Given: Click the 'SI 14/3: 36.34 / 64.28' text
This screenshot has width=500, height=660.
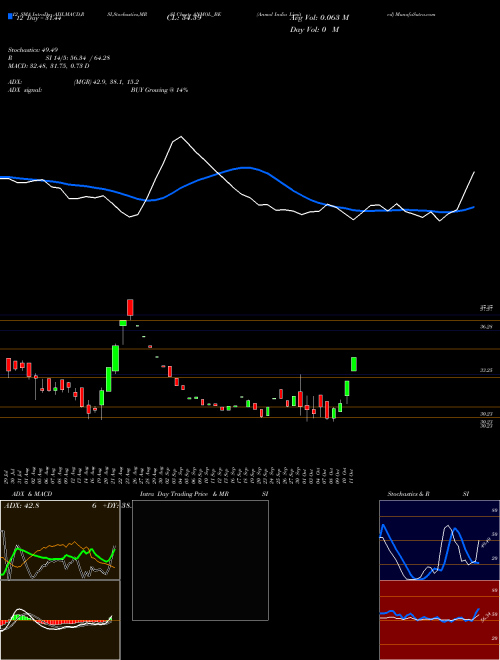Looking at the screenshot, I should point(78,58).
